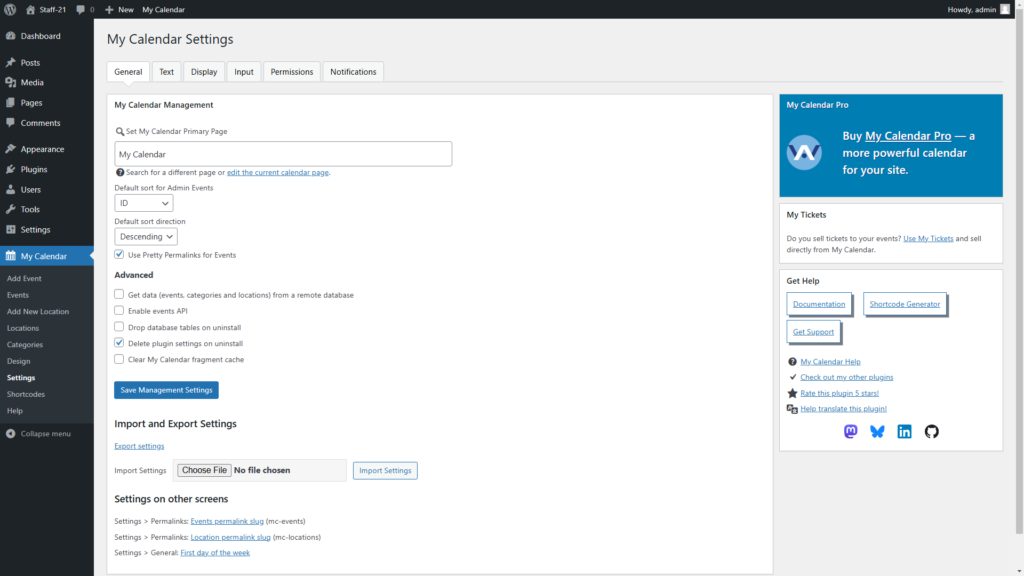Viewport: 1024px width, 576px height.
Task: Open the Howdy, admin account menu
Action: [x=978, y=9]
